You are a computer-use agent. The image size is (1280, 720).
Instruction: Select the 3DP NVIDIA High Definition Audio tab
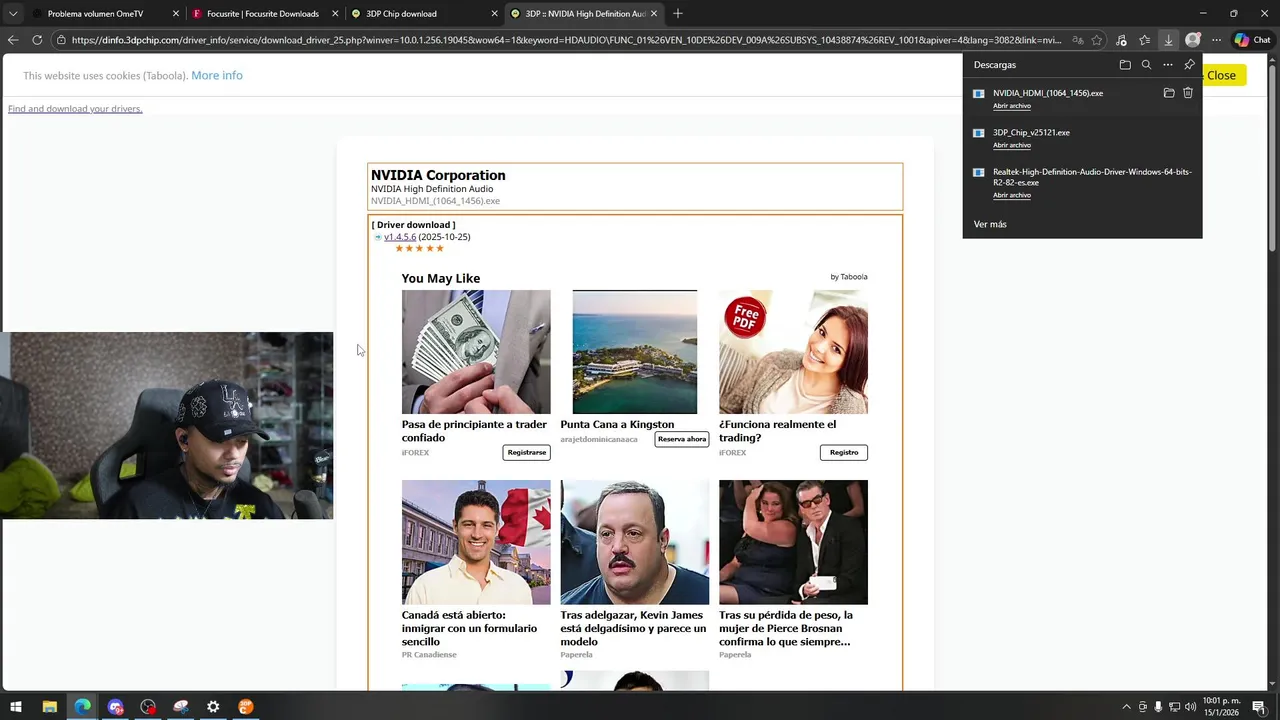point(585,14)
